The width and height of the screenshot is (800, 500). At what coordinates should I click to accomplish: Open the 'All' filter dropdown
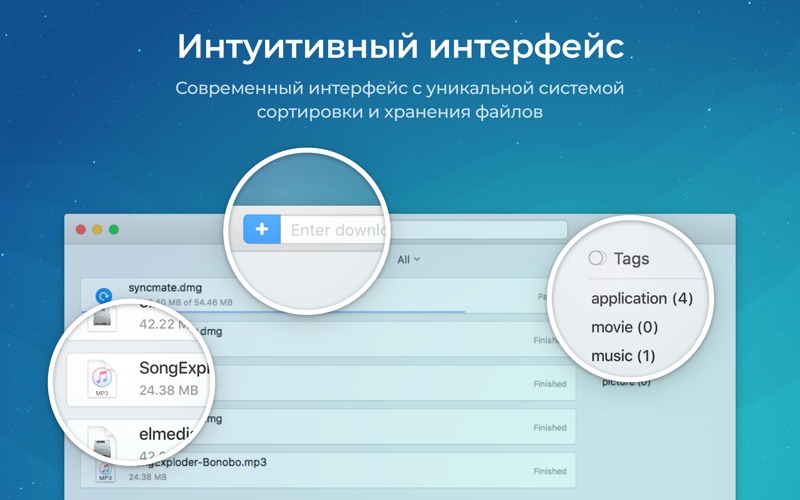coord(409,260)
